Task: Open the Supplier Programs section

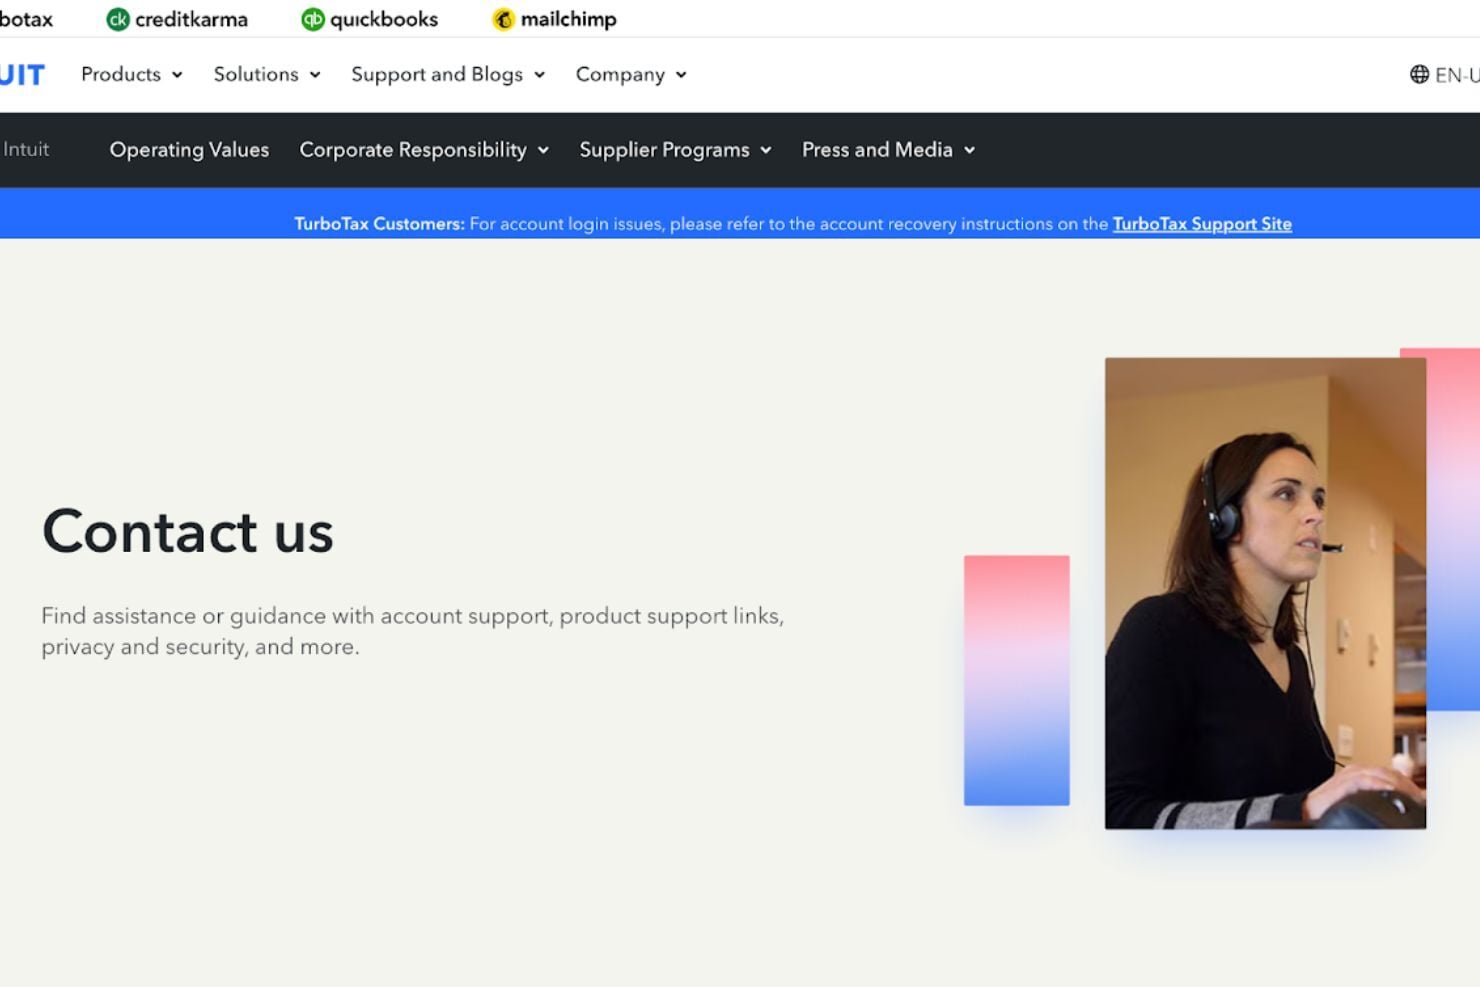Action: (x=674, y=150)
